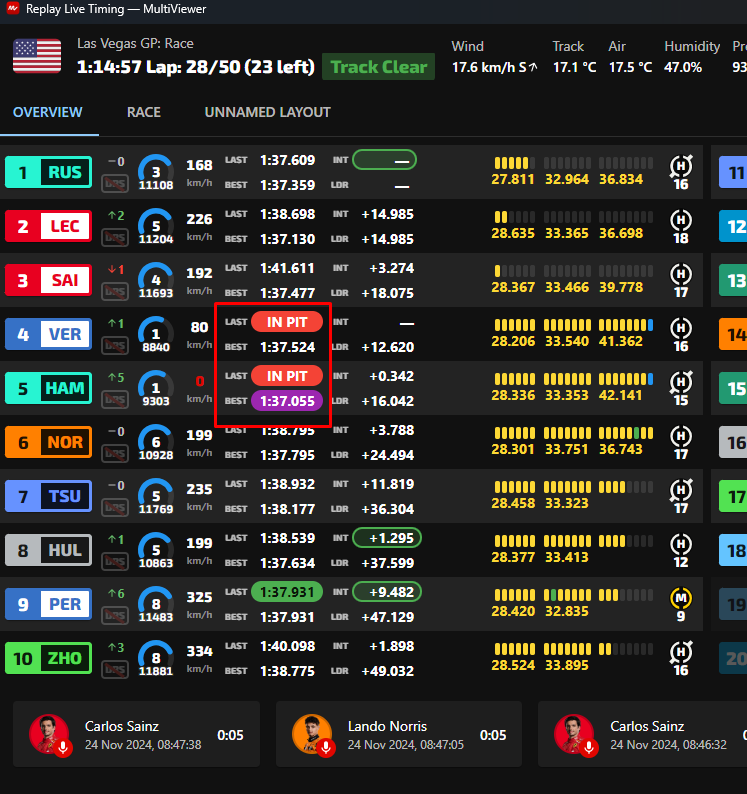Click the hard tyre icon for LEC

click(681, 220)
